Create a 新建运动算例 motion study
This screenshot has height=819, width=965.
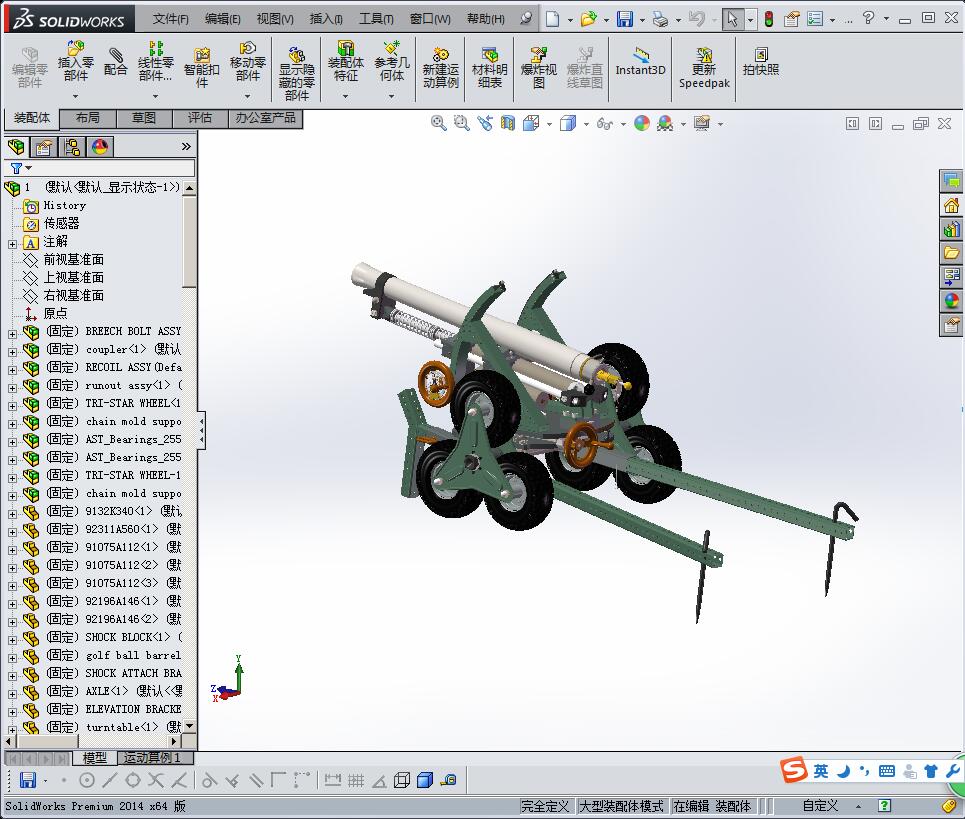[441, 68]
